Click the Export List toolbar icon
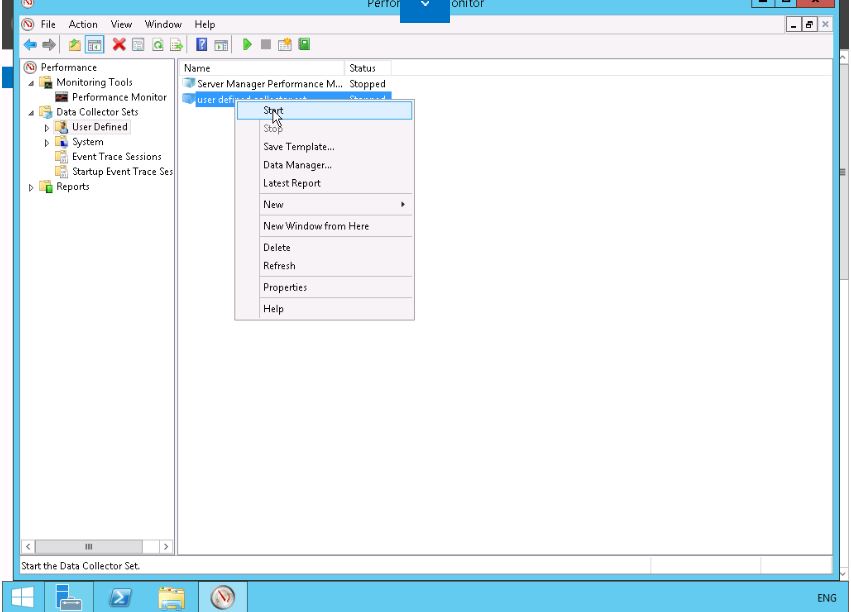Screen dimensions: 851x612 coord(177,44)
